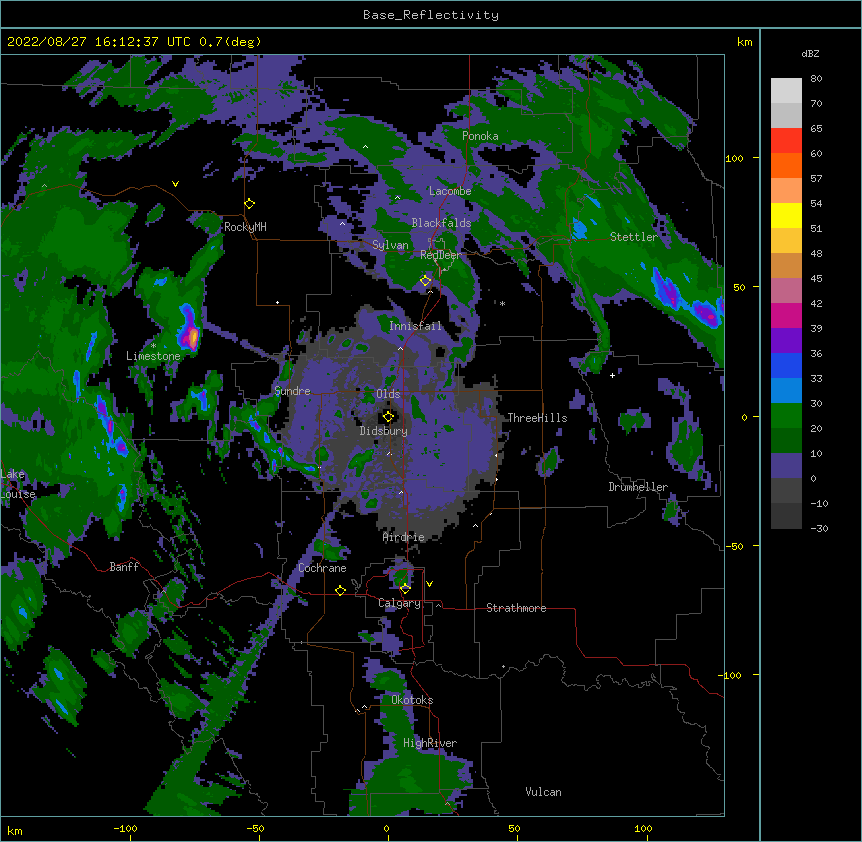Viewport: 862px width, 842px height.
Task: Click the km unit label at bottom left
Action: [x=15, y=830]
